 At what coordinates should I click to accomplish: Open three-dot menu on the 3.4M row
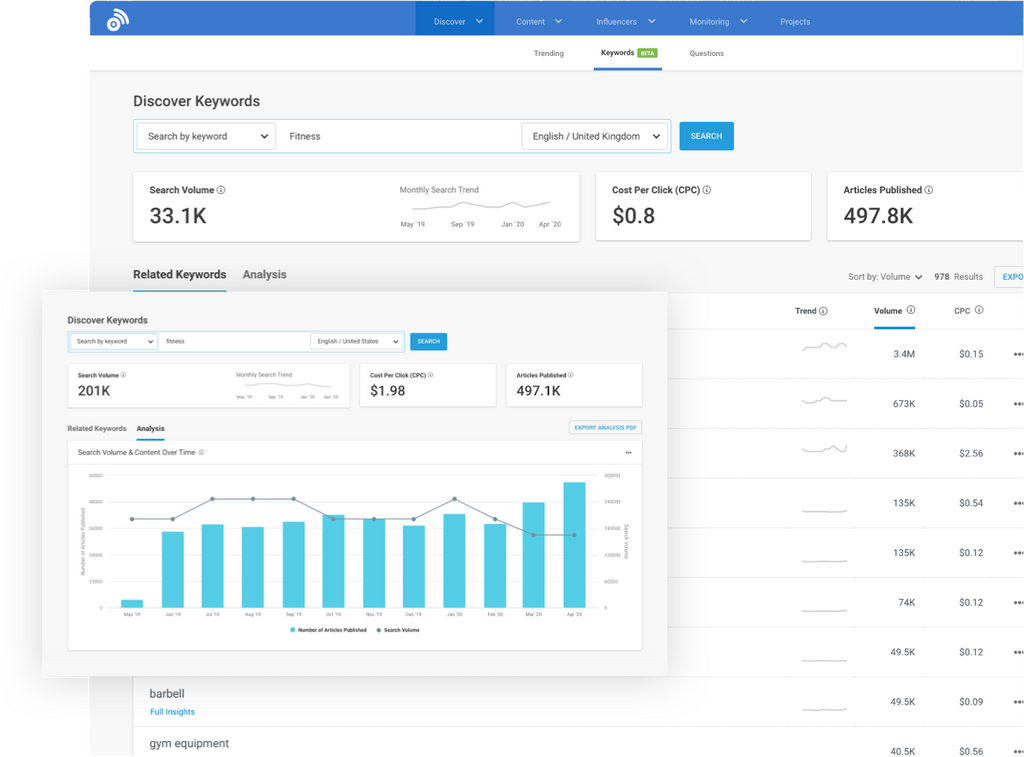pyautogui.click(x=1018, y=354)
